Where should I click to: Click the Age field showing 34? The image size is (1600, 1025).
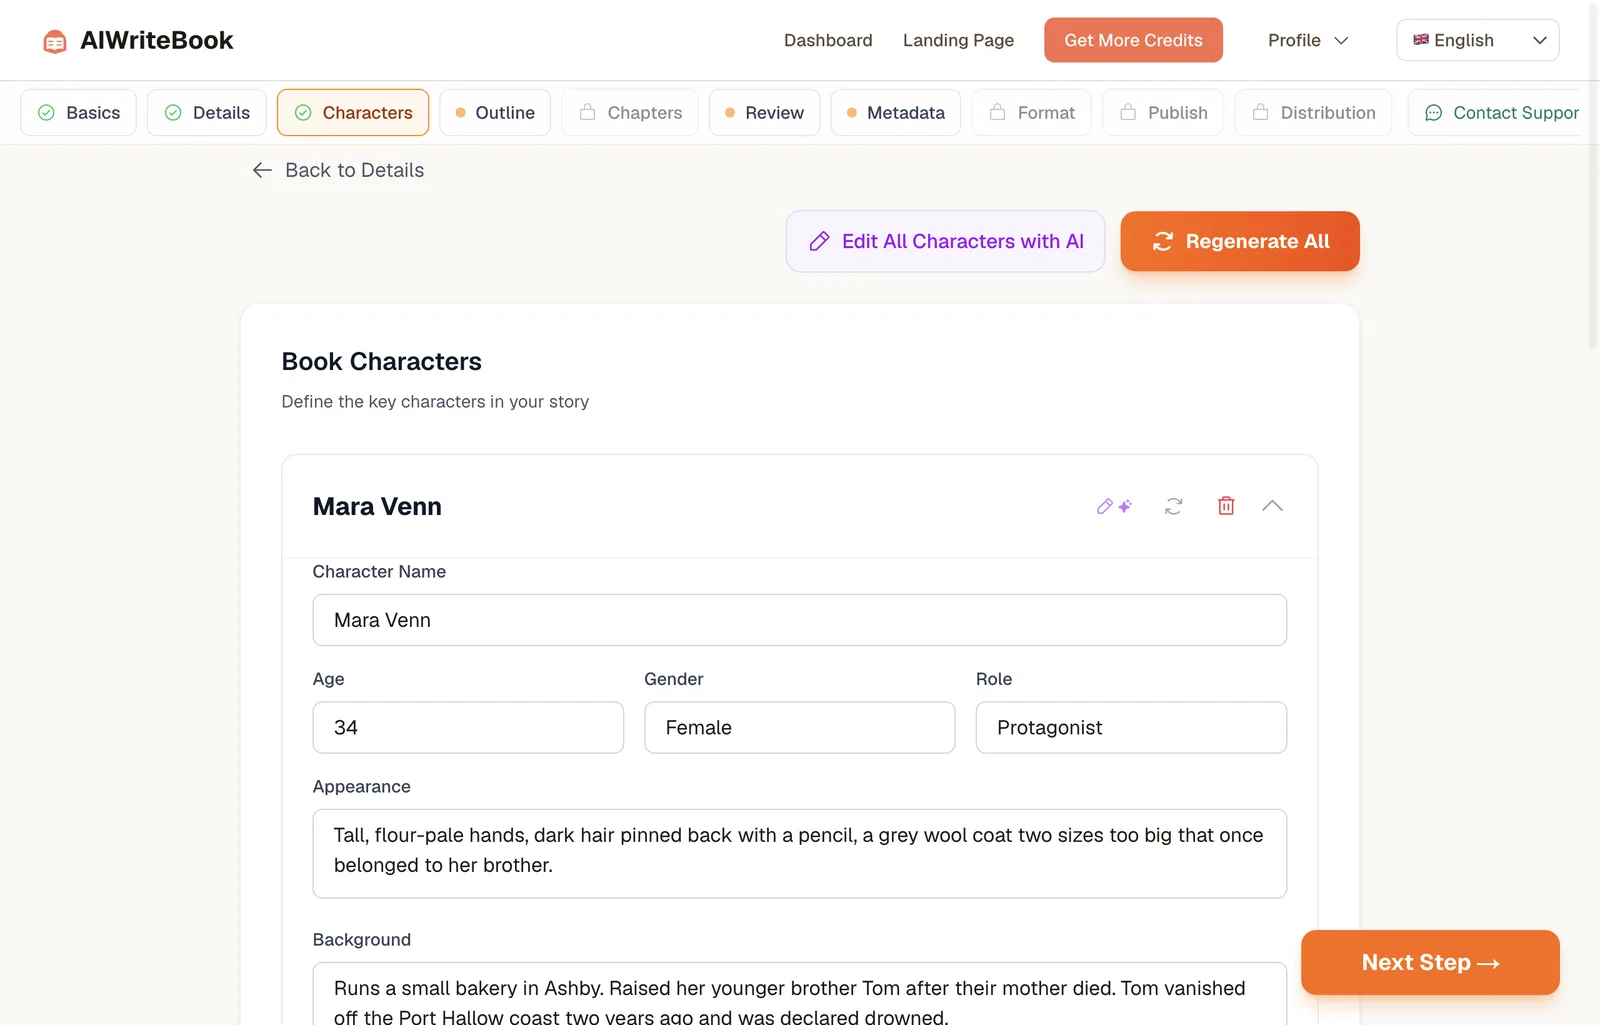click(x=468, y=727)
